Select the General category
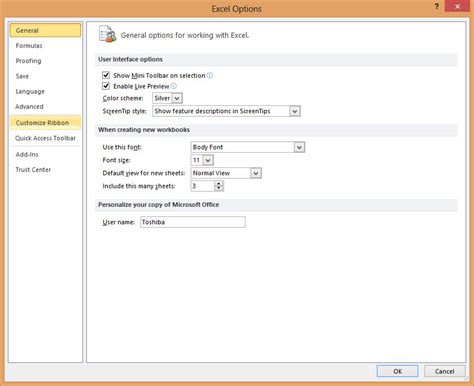Screen dimensions: 474x386 pos(45,30)
